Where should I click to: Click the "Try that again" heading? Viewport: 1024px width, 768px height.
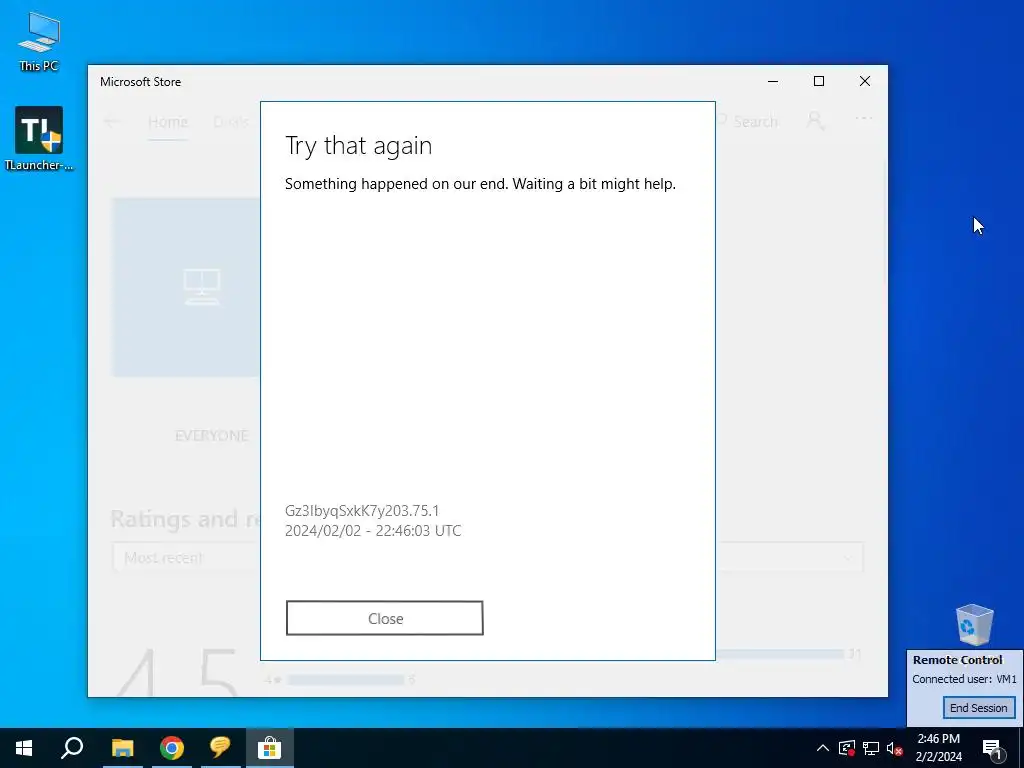359,145
